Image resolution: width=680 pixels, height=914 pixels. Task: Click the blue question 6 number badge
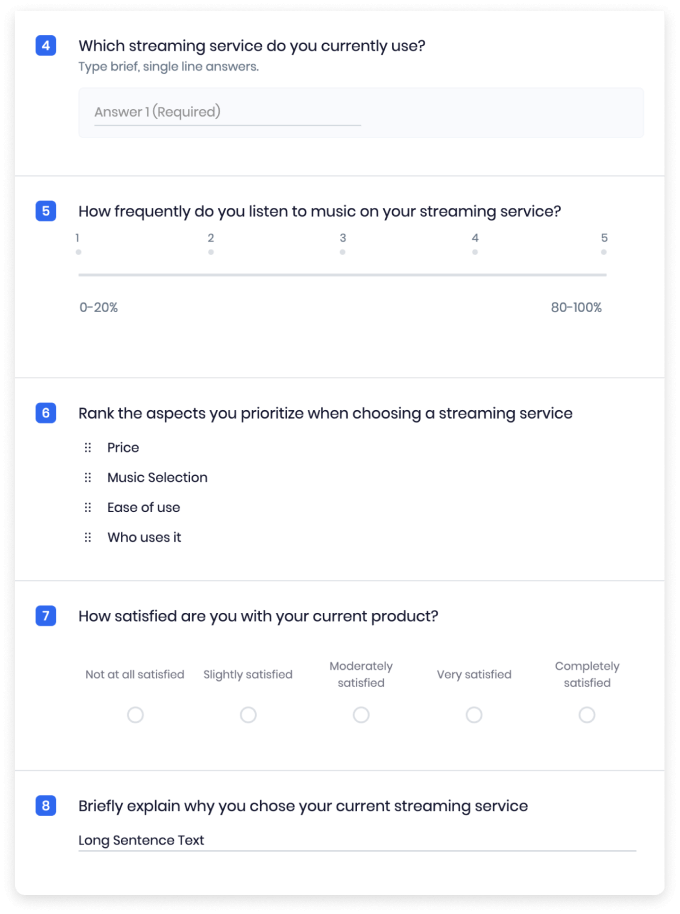pyautogui.click(x=46, y=413)
